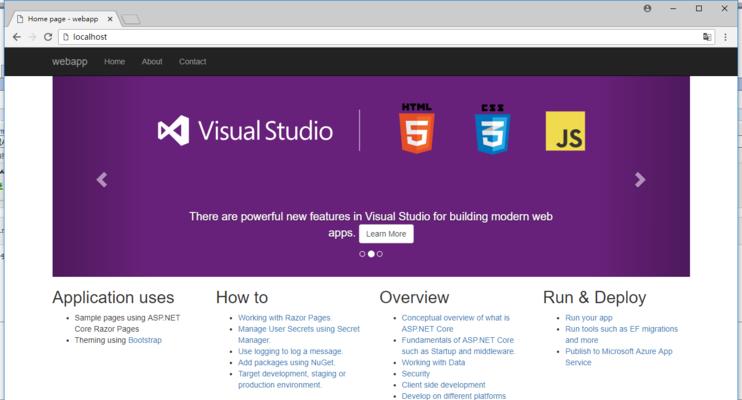The image size is (742, 400).
Task: Go back using browser back arrow
Action: [x=17, y=37]
